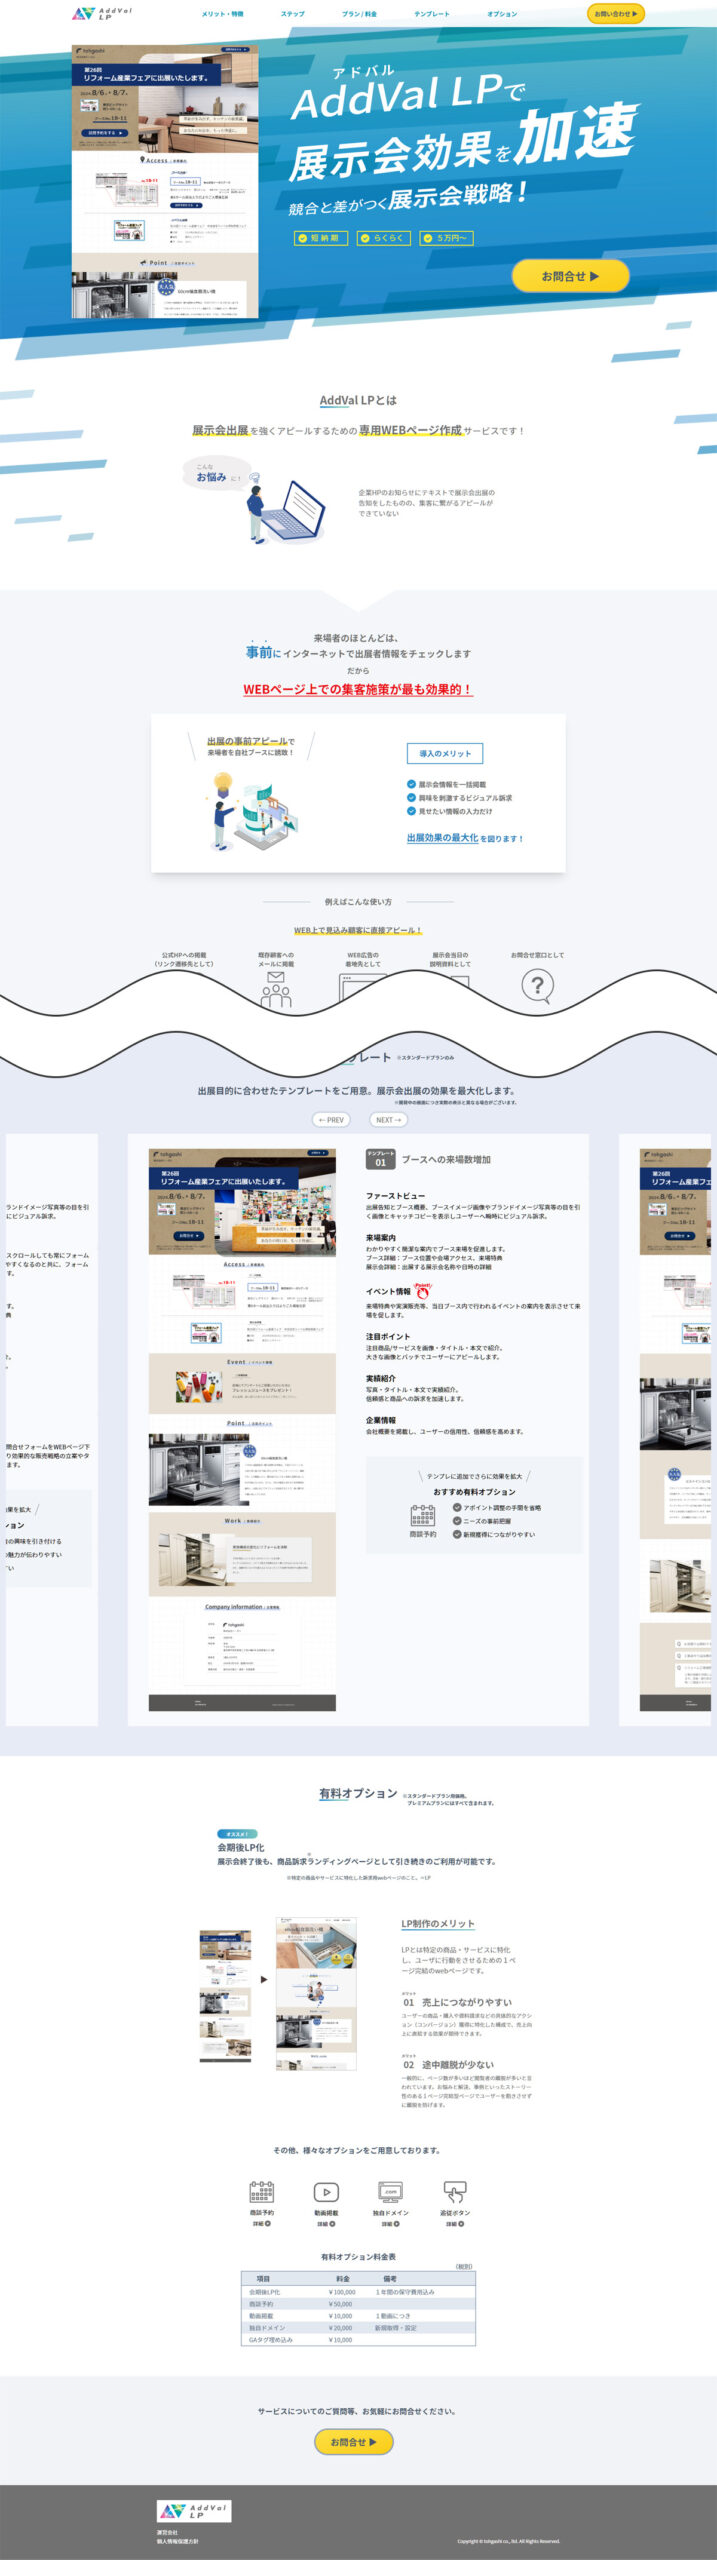Click the 展示会当日の説明資料として label

[449, 960]
